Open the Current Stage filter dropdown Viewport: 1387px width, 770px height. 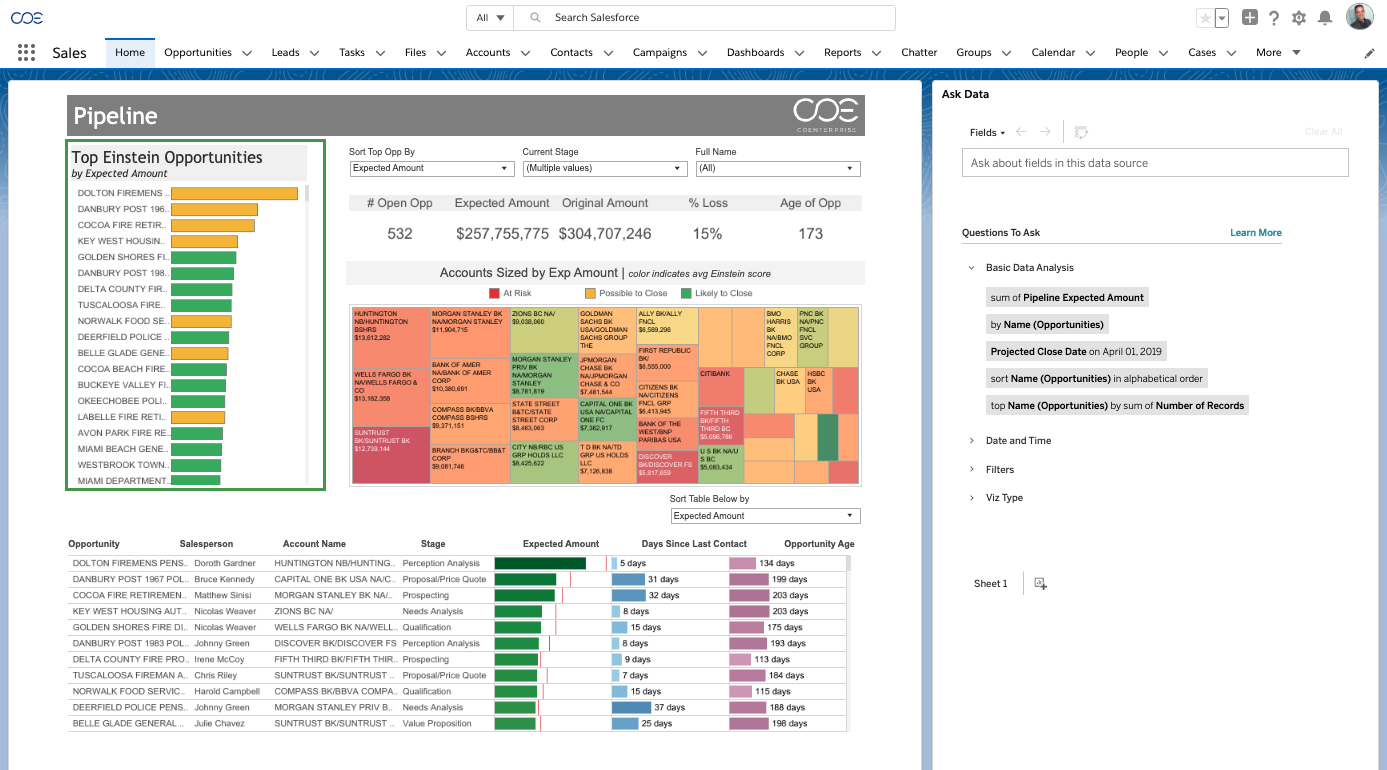604,169
